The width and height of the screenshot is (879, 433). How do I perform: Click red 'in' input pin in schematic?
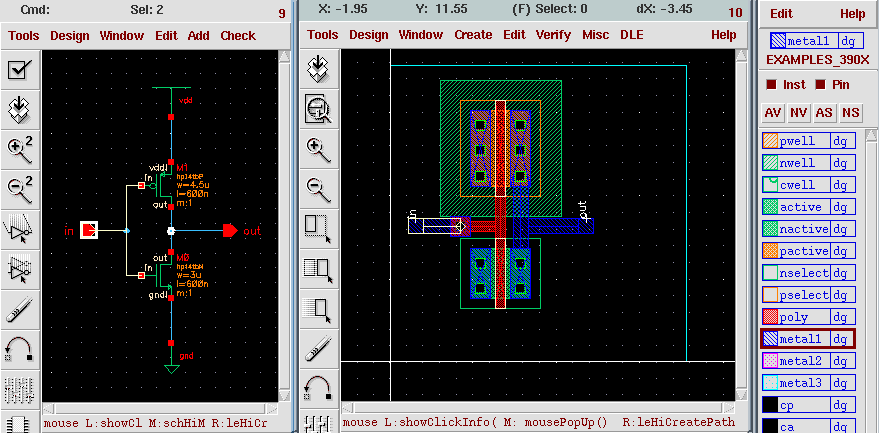pos(89,231)
